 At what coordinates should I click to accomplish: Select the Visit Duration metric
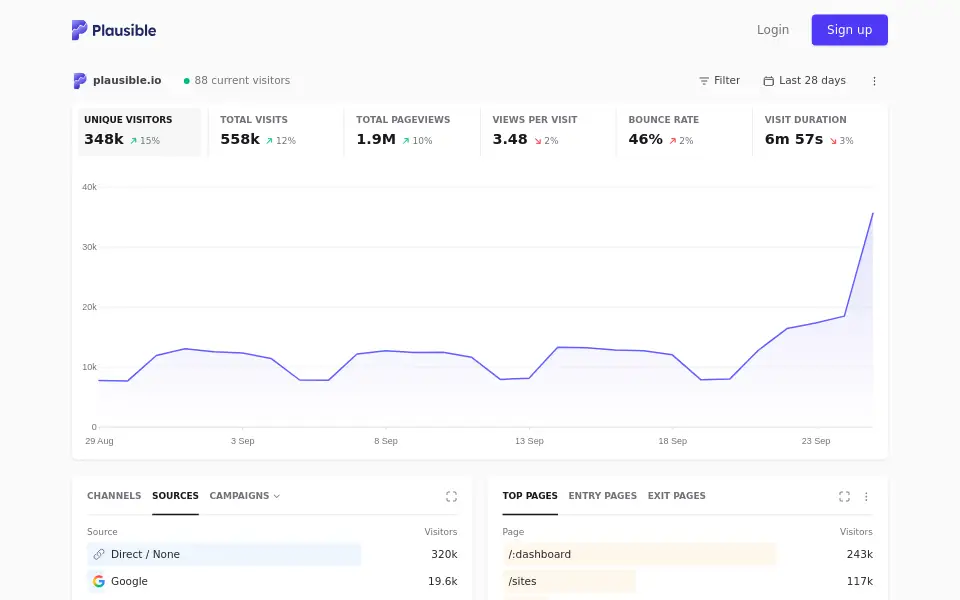819,132
